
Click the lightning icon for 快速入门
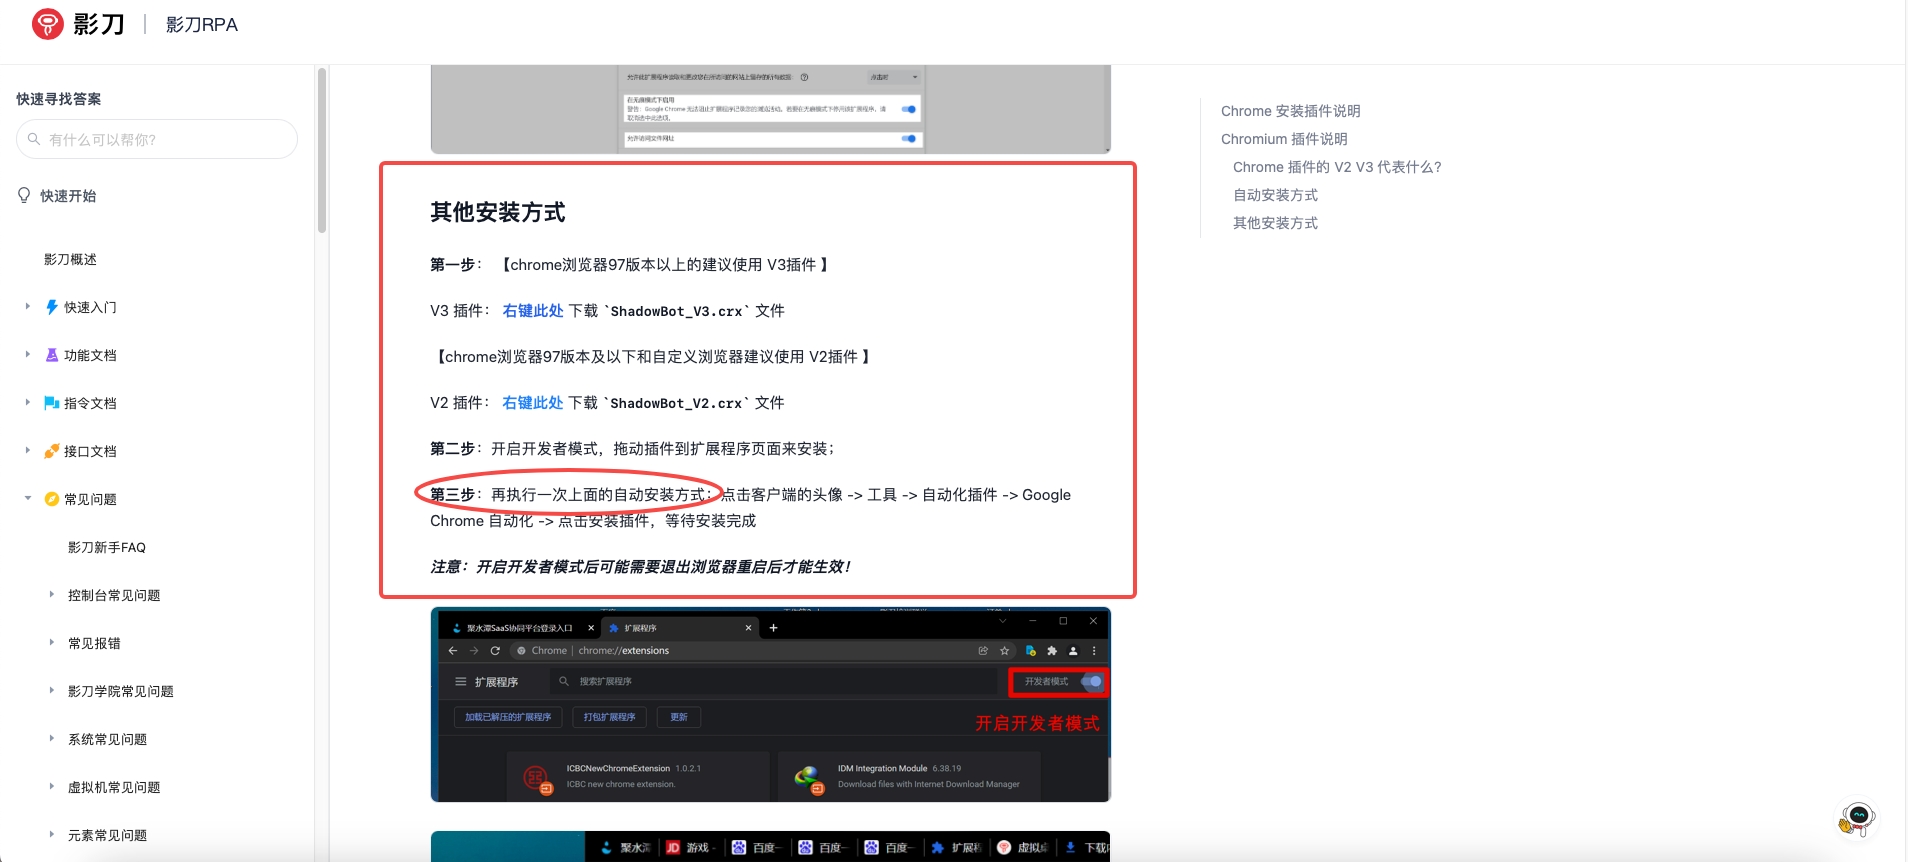(x=52, y=307)
